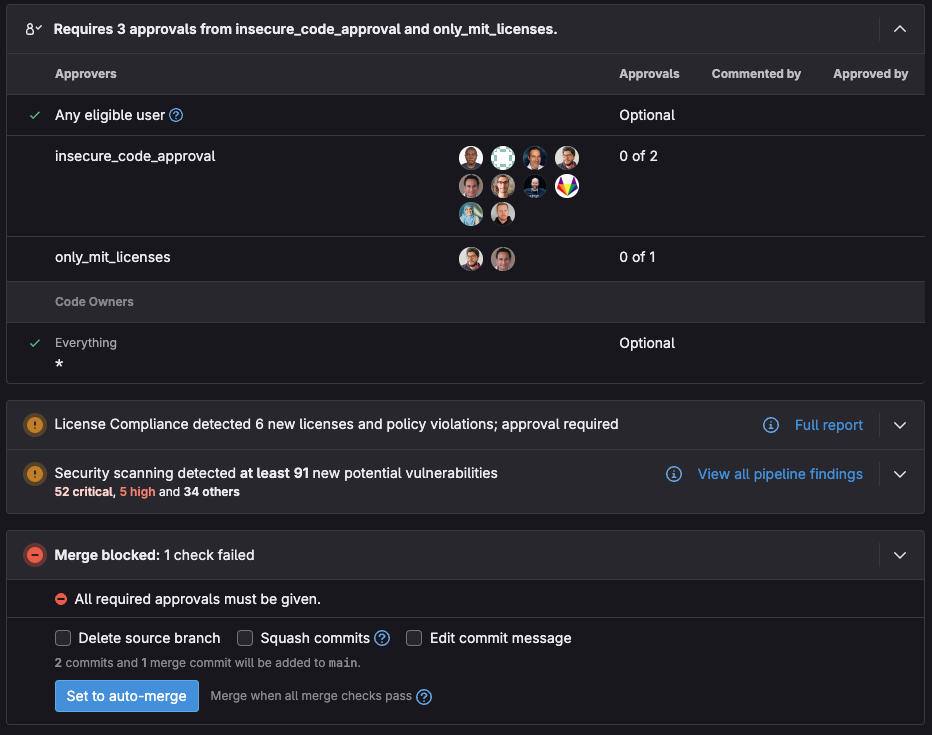
Task: Click the approvals user-check icon in the header
Action: pos(31,28)
